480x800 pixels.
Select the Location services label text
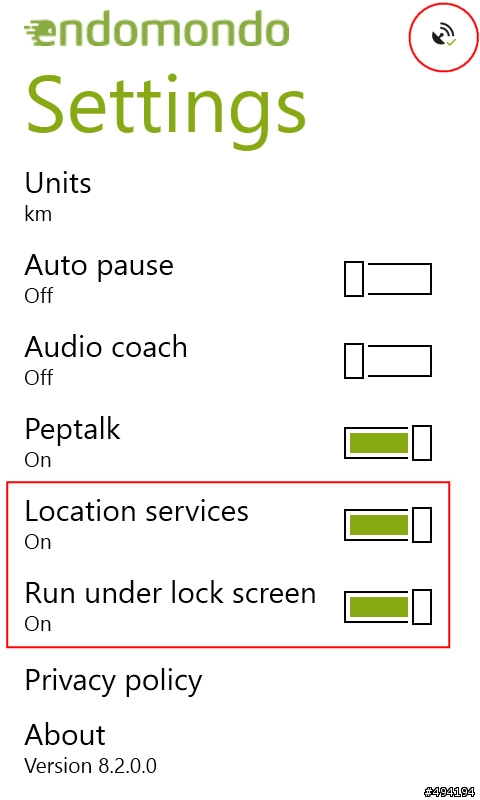137,511
